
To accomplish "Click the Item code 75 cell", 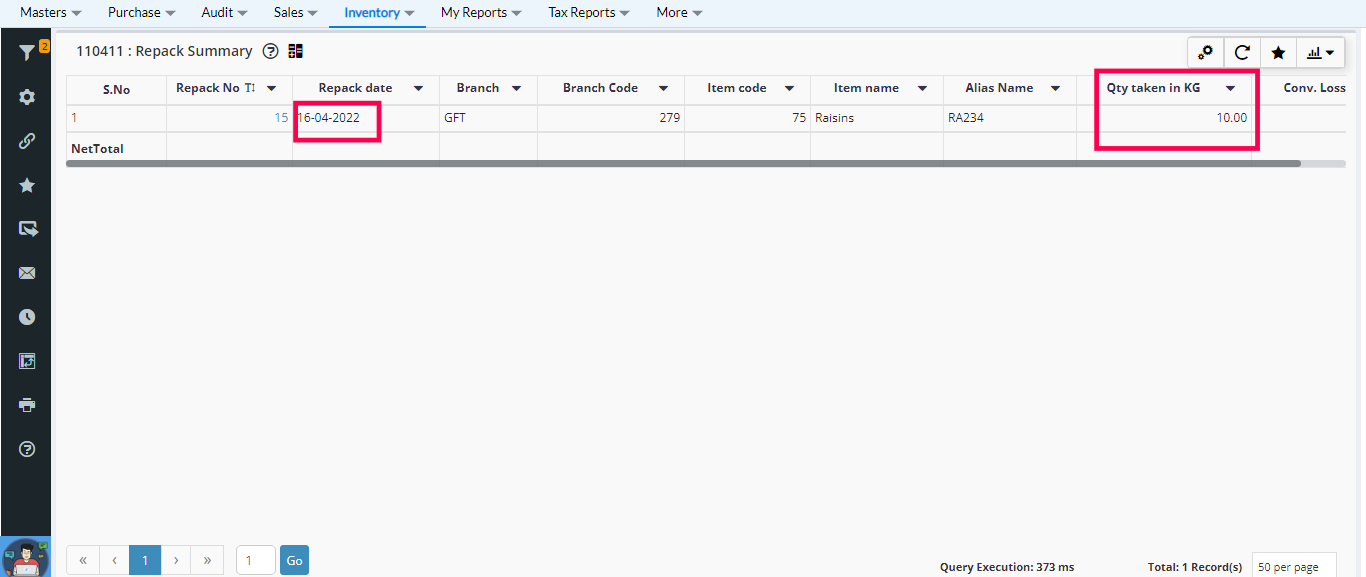I will (x=747, y=118).
